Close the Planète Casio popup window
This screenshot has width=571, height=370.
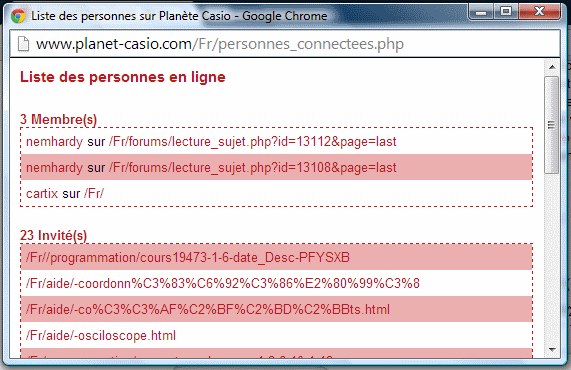(x=540, y=12)
